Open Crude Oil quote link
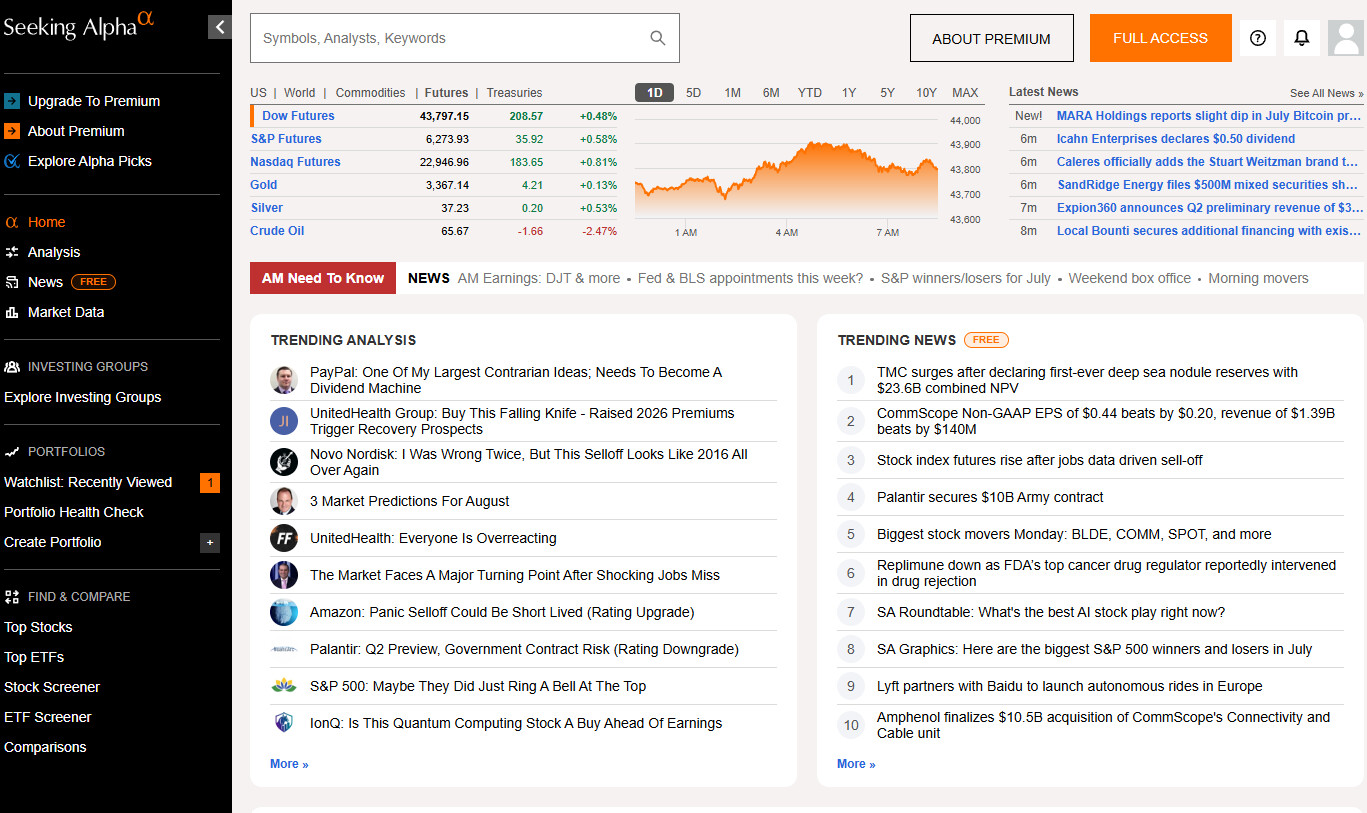This screenshot has height=813, width=1367. tap(277, 231)
